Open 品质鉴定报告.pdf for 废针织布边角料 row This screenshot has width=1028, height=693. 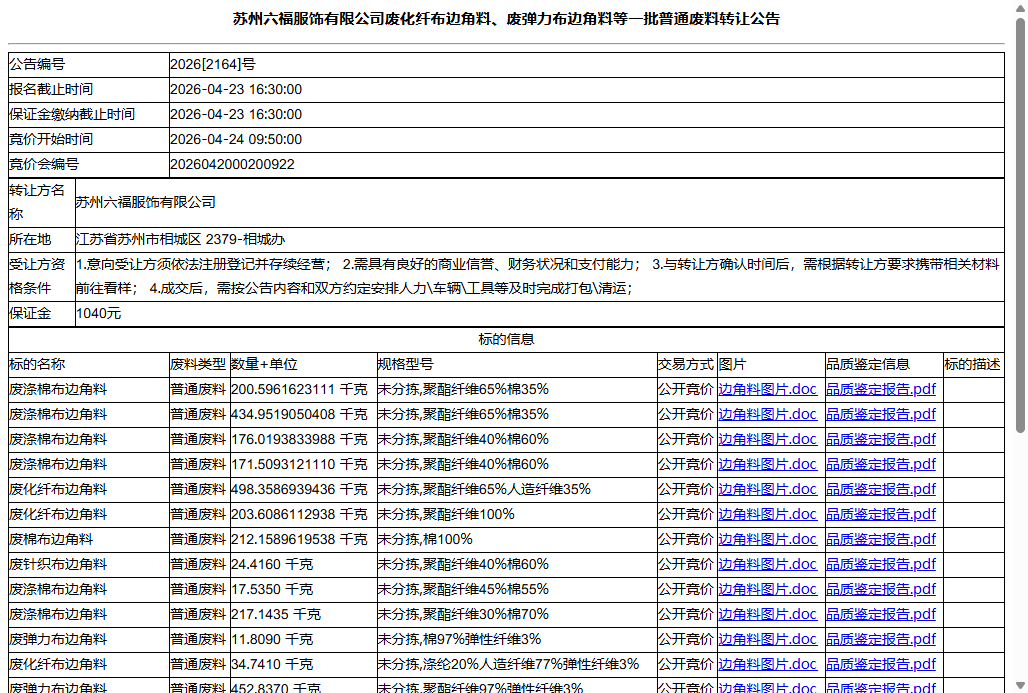[880, 564]
